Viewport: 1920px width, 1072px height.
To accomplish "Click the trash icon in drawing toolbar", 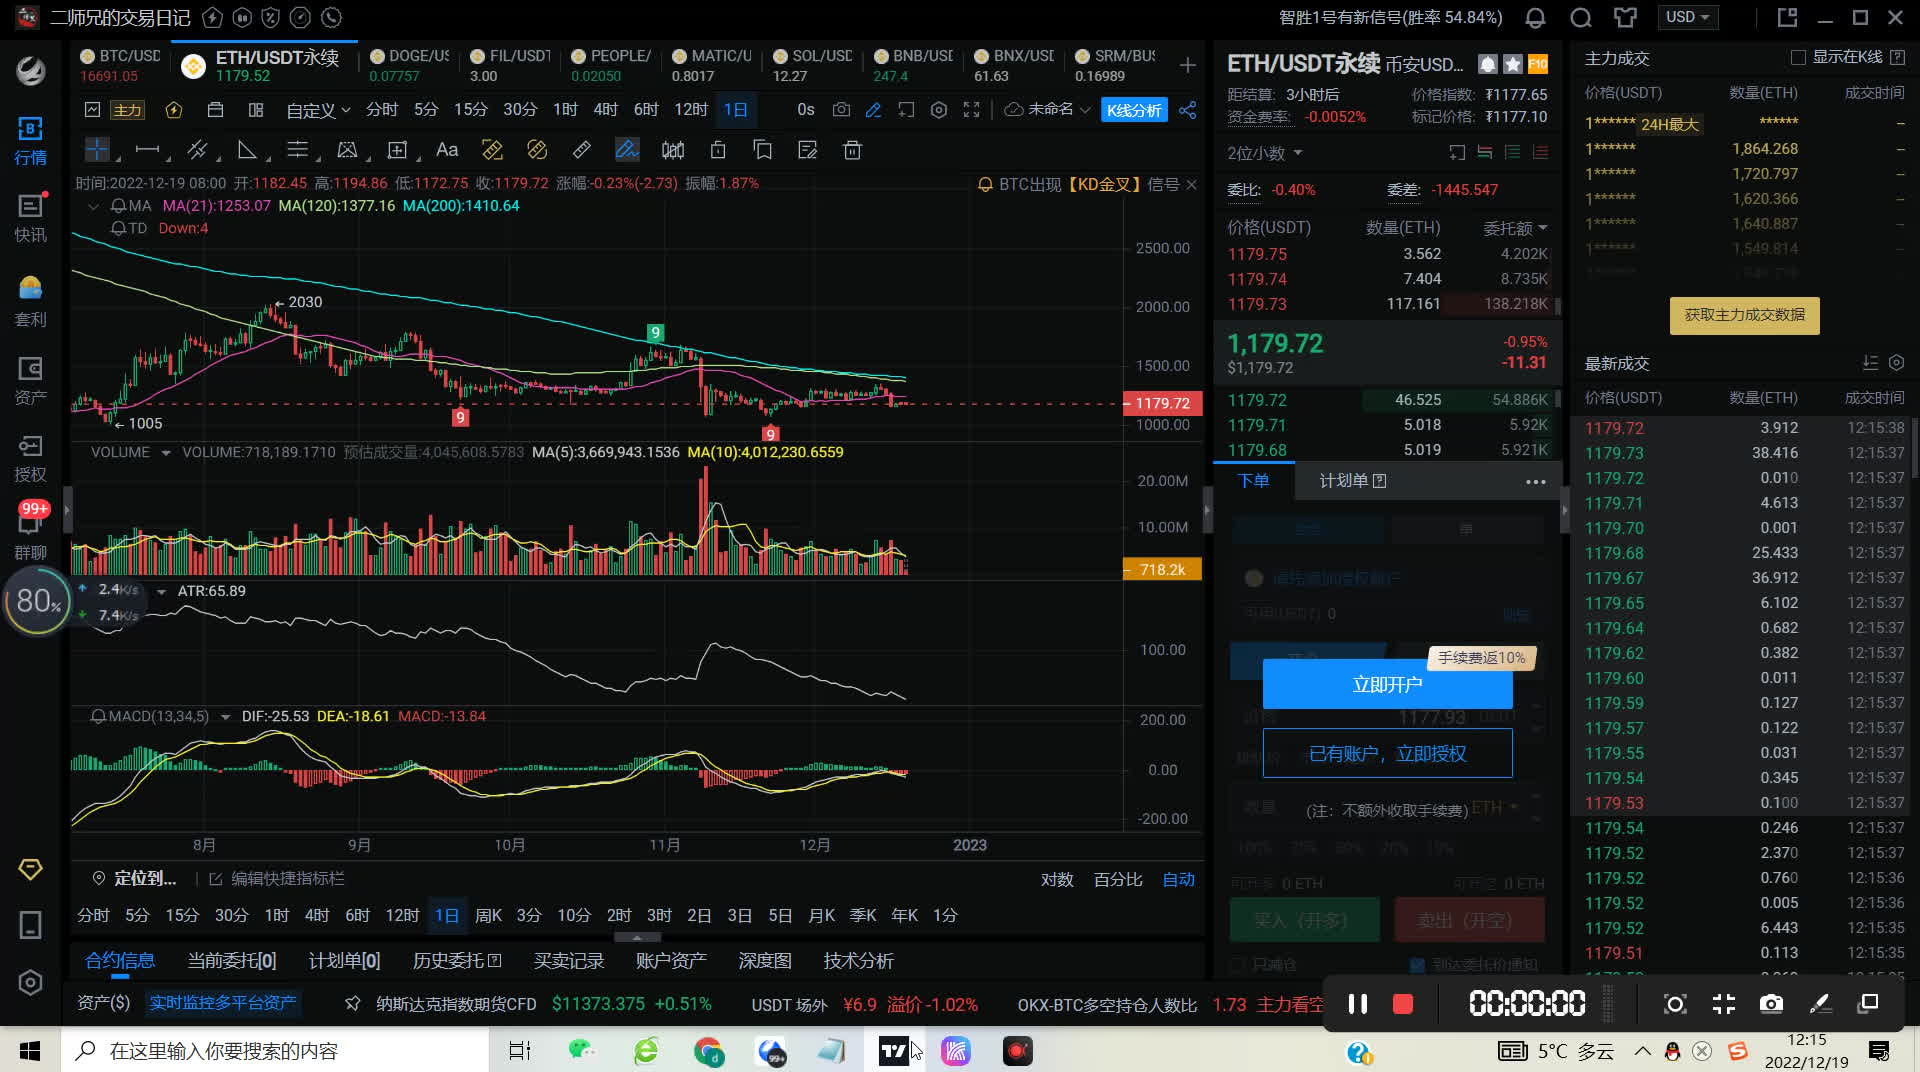I will [852, 150].
